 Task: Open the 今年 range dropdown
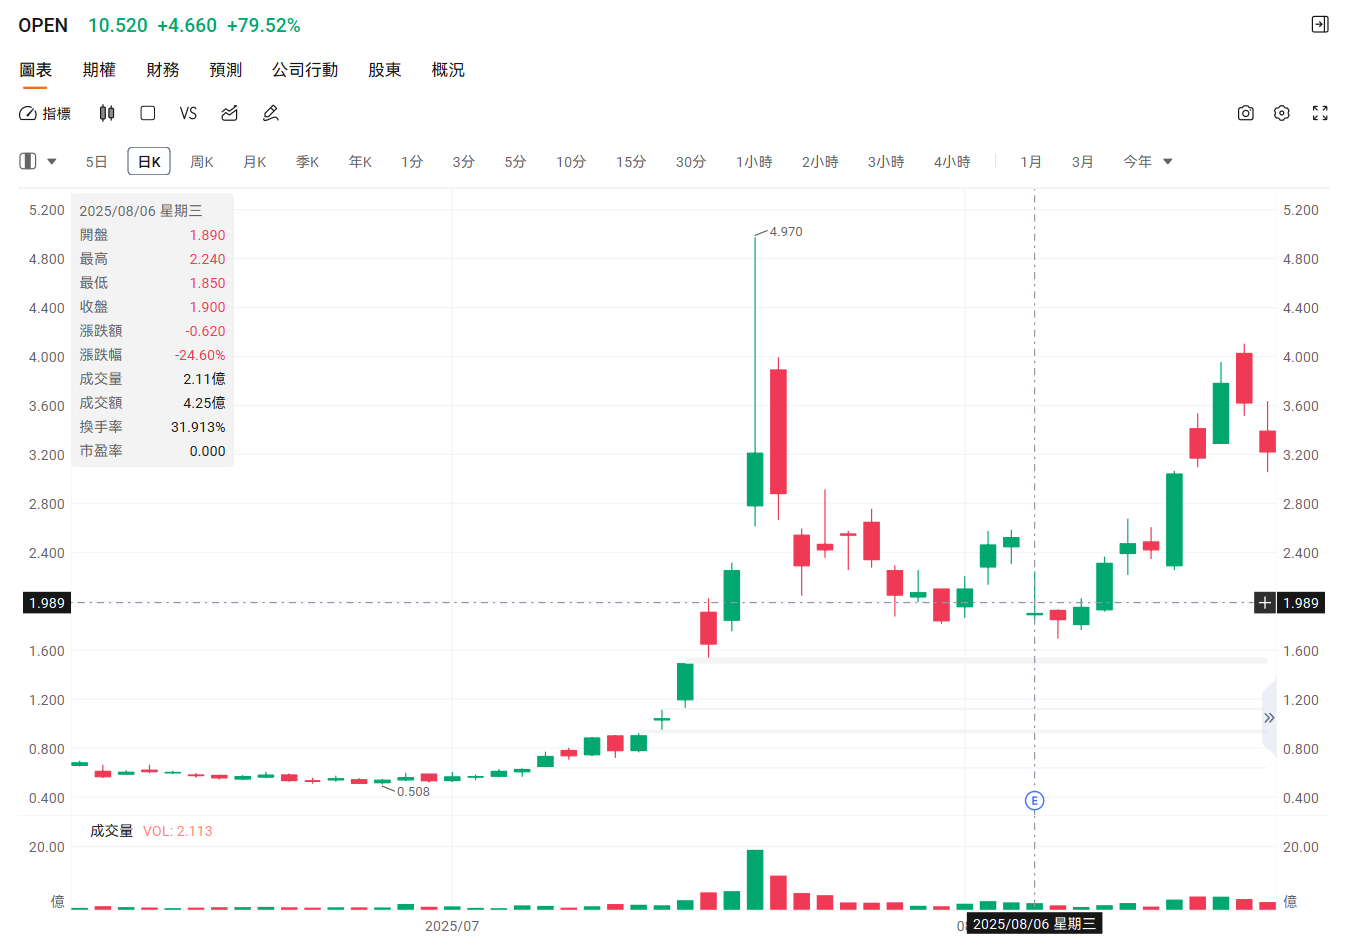pyautogui.click(x=1147, y=162)
